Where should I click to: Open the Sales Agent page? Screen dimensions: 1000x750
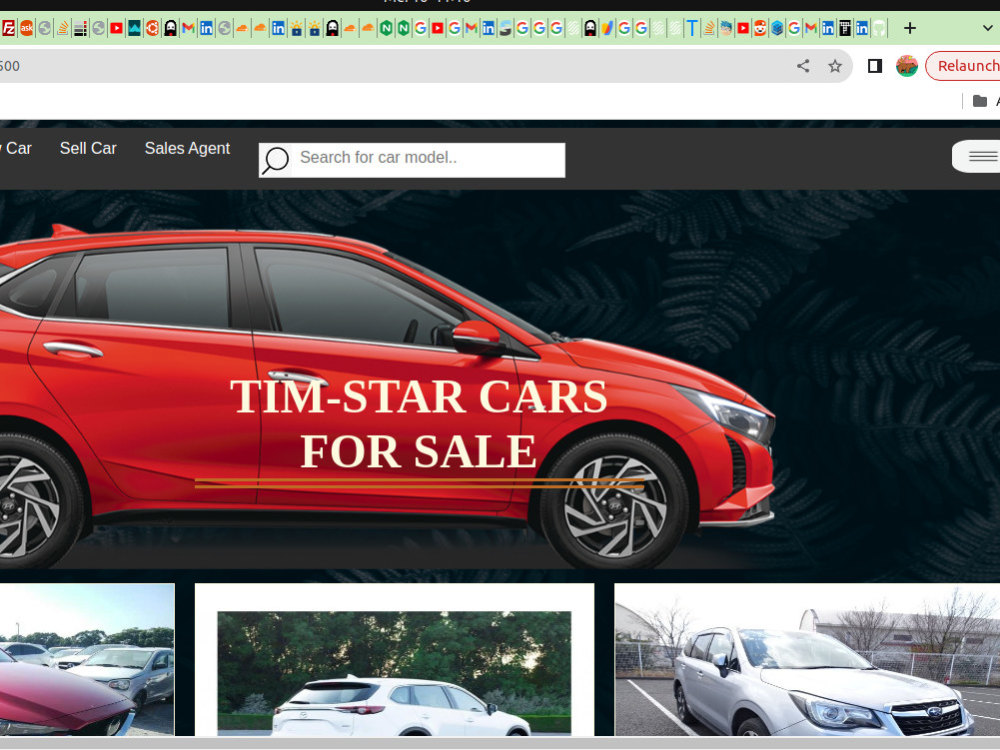(187, 148)
